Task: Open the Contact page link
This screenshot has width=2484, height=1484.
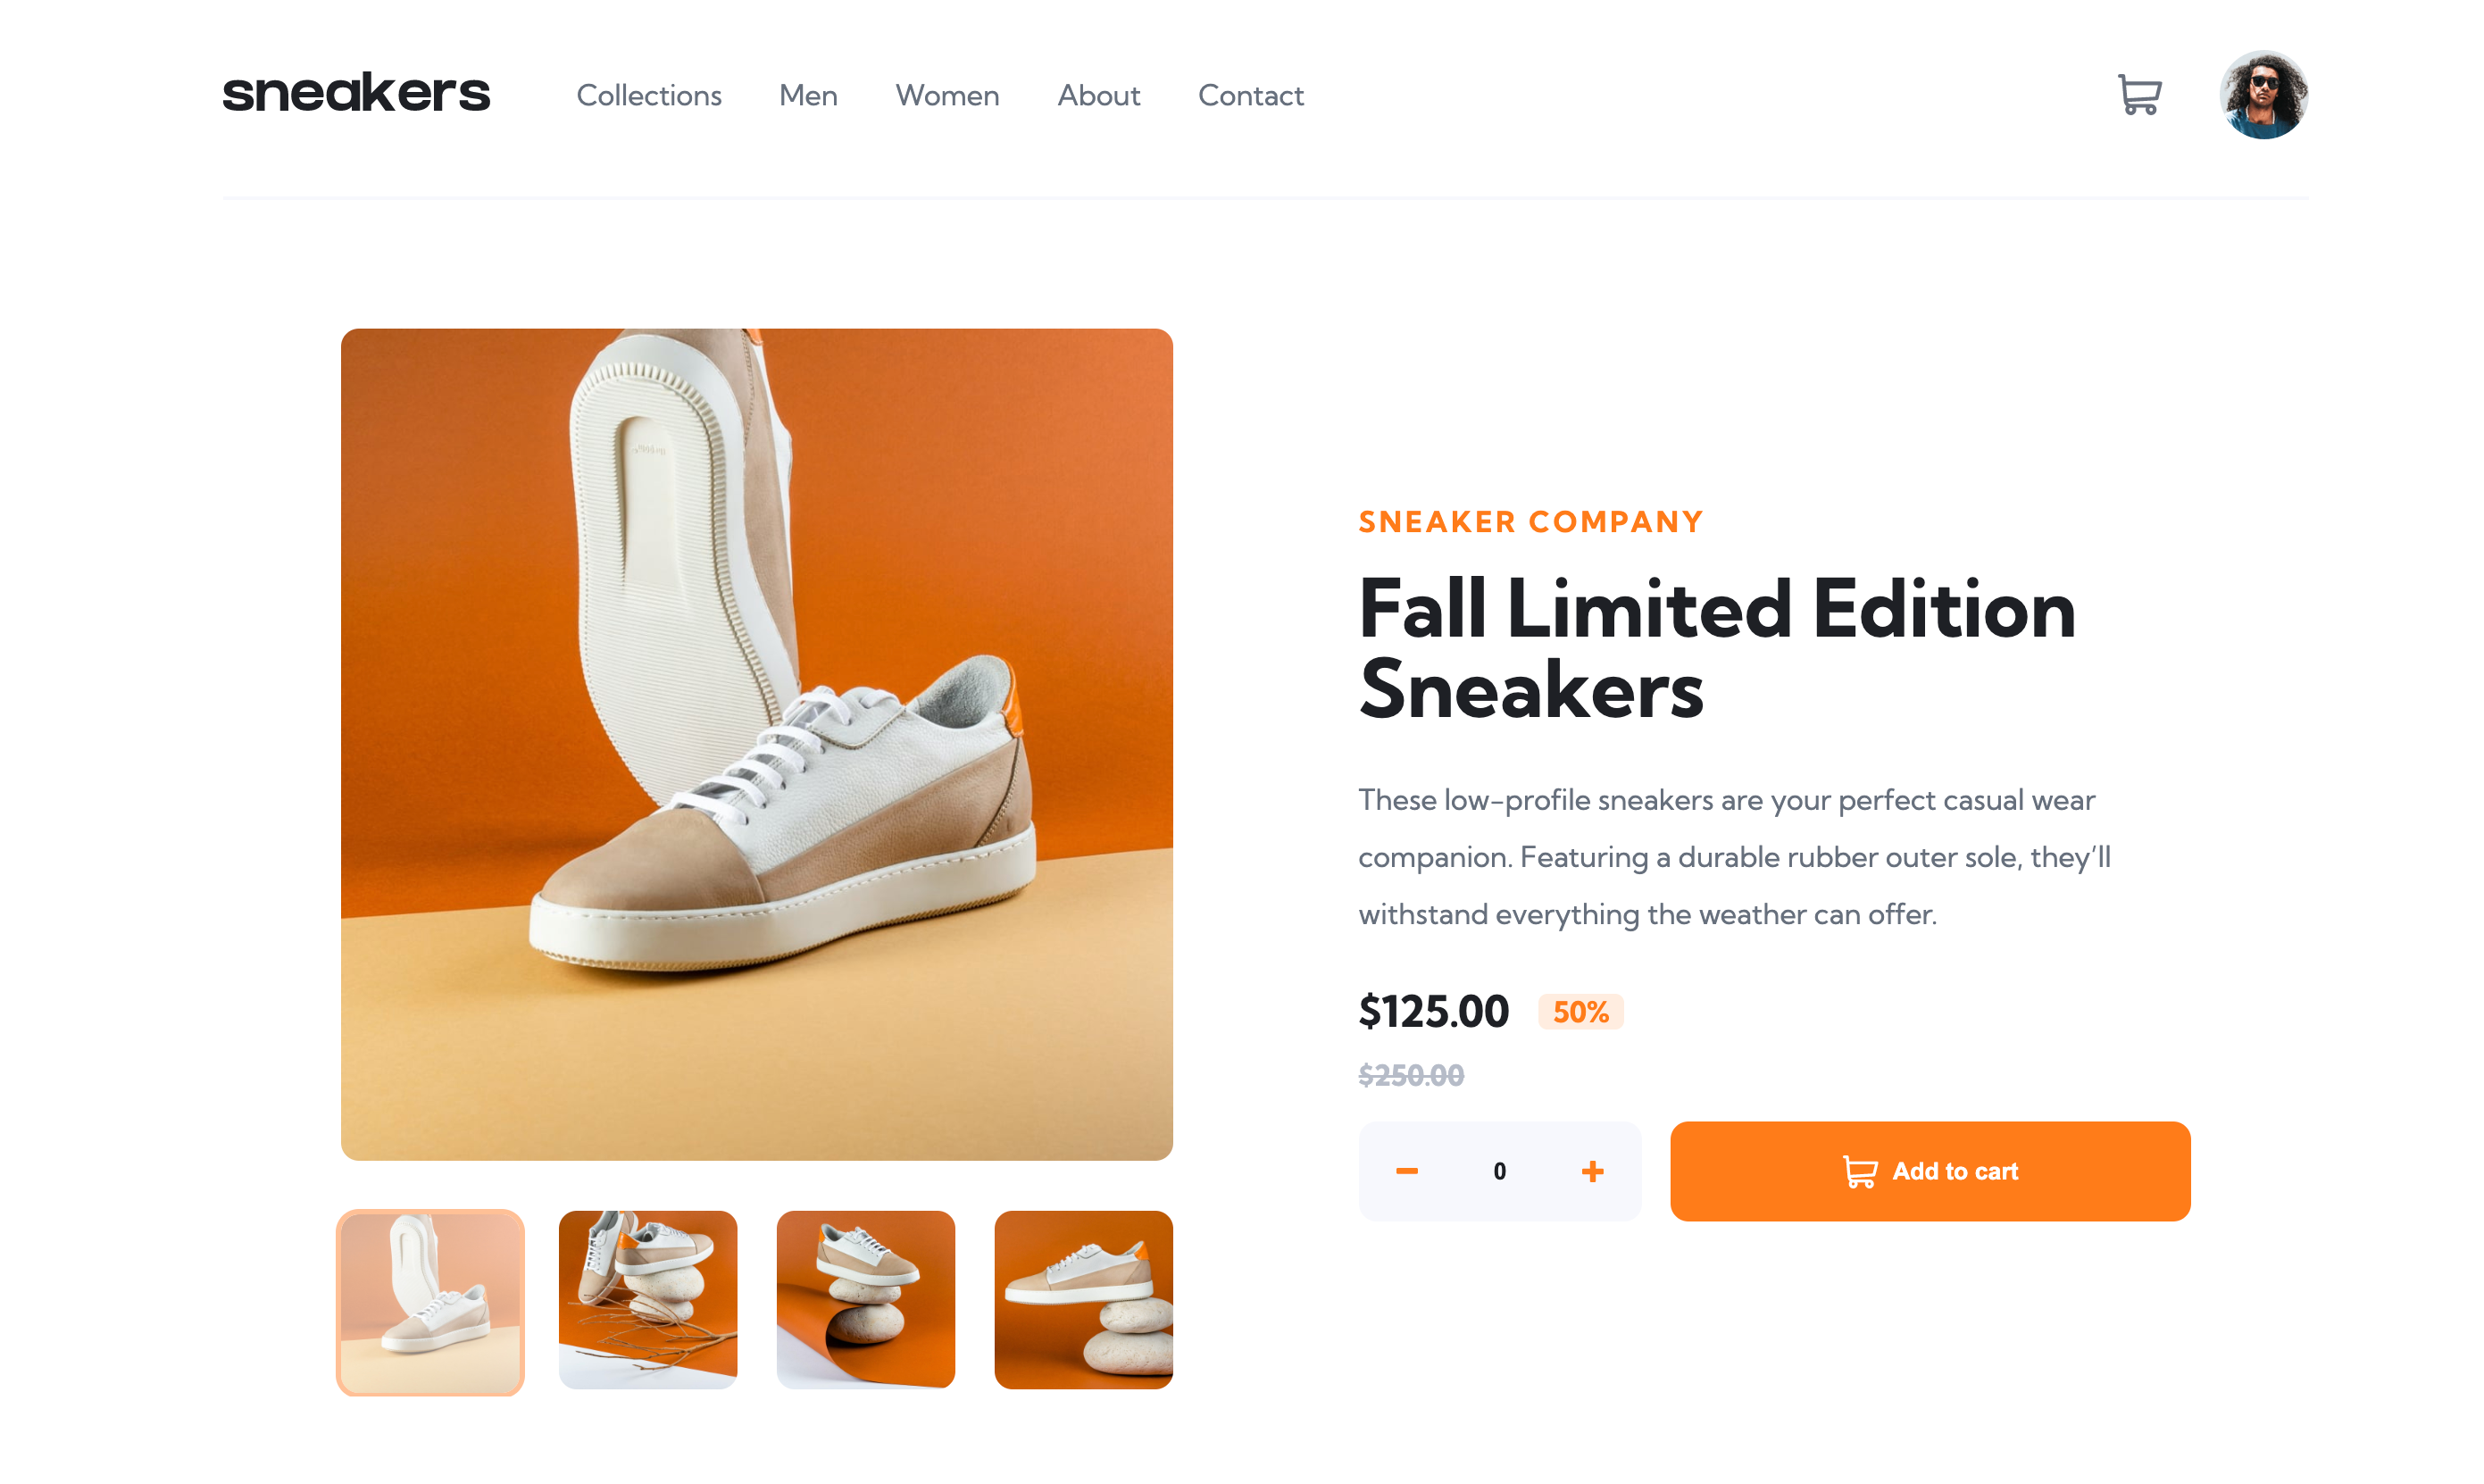Action: coord(1250,95)
